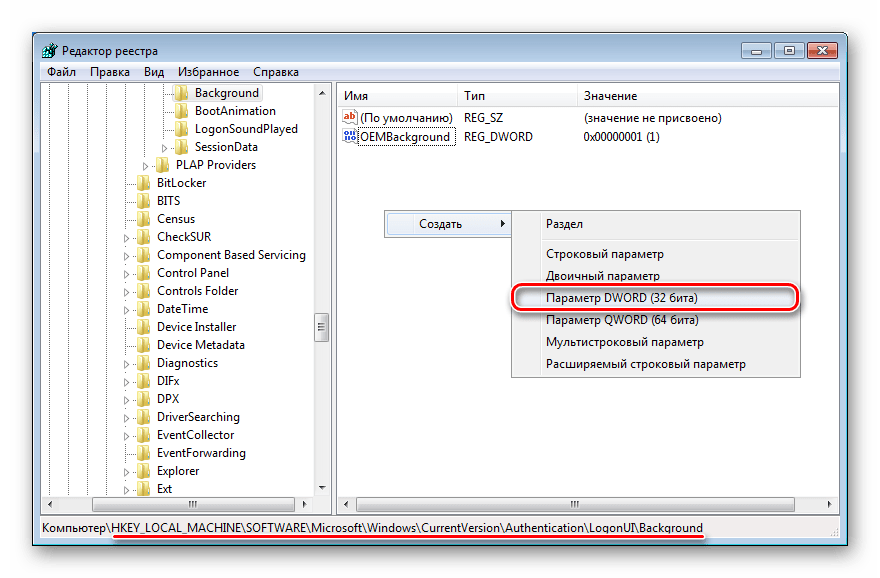Pick Двоичный параметр from submenu
880x578 pixels.
point(655,276)
